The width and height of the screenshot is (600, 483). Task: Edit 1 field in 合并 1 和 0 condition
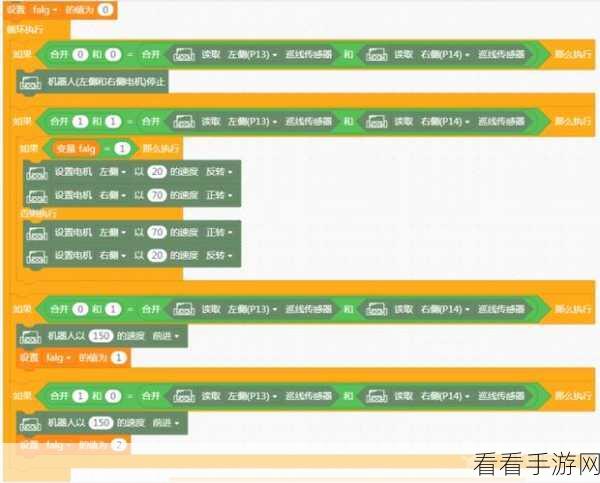[x=80, y=396]
